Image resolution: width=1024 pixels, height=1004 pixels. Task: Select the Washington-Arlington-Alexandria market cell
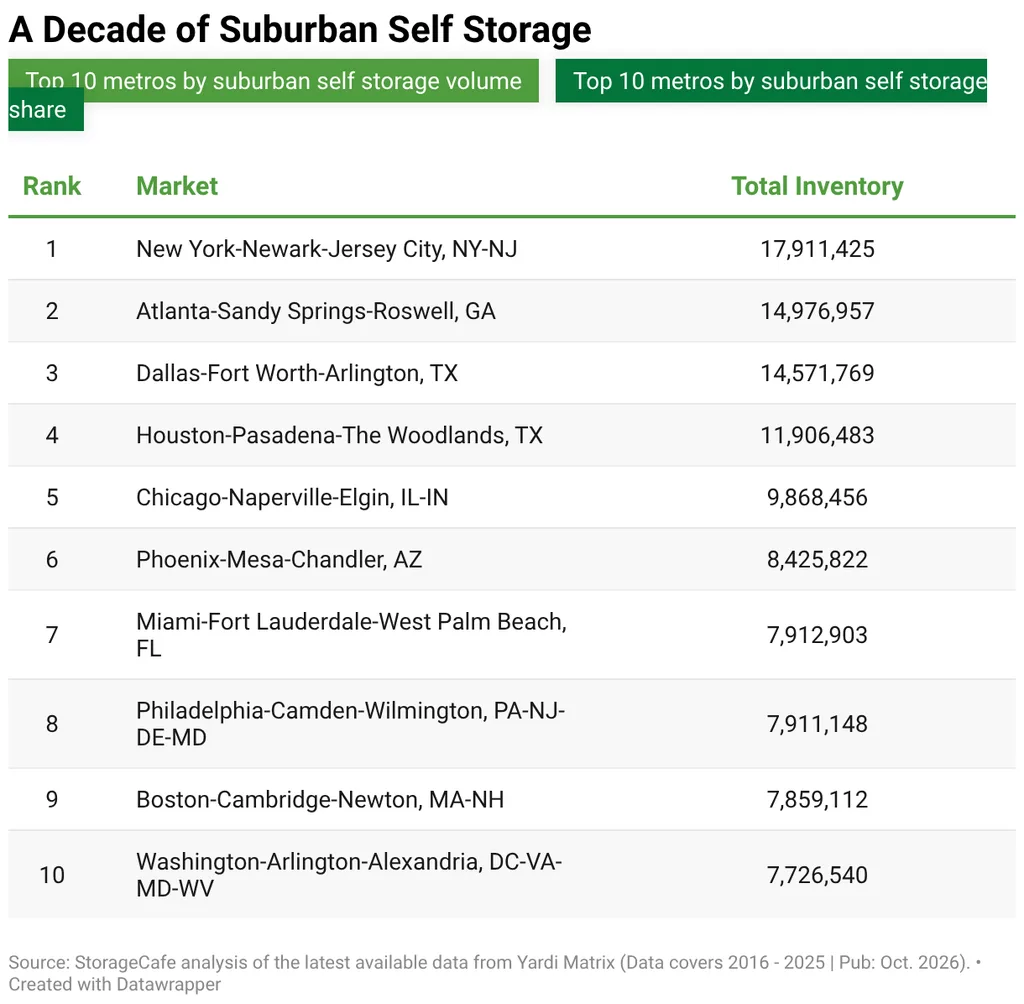pyautogui.click(x=349, y=875)
